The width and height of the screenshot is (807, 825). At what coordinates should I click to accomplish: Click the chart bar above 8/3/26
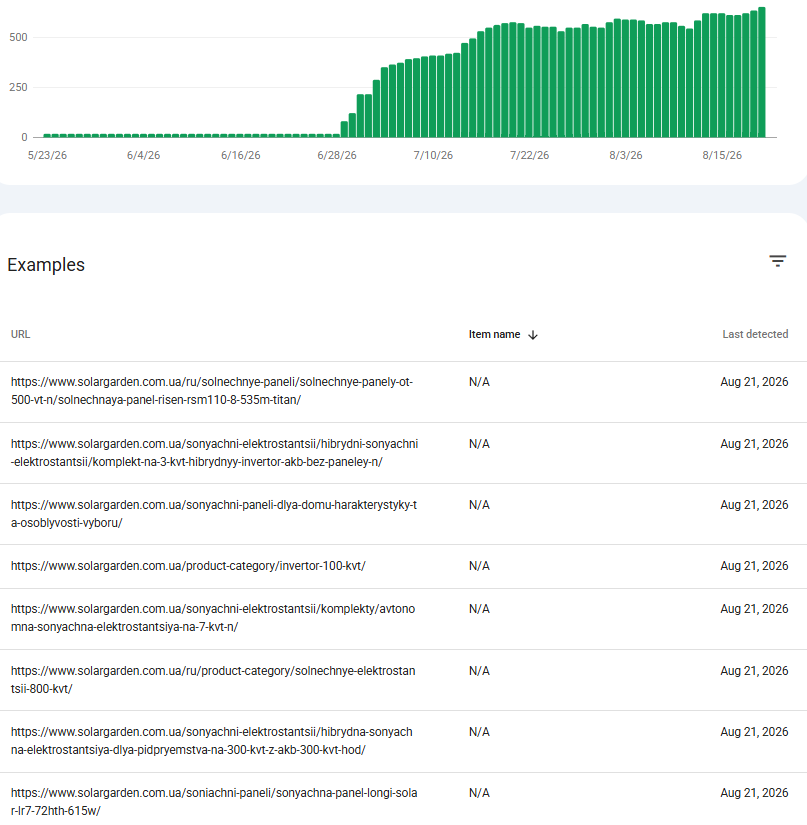click(x=625, y=78)
